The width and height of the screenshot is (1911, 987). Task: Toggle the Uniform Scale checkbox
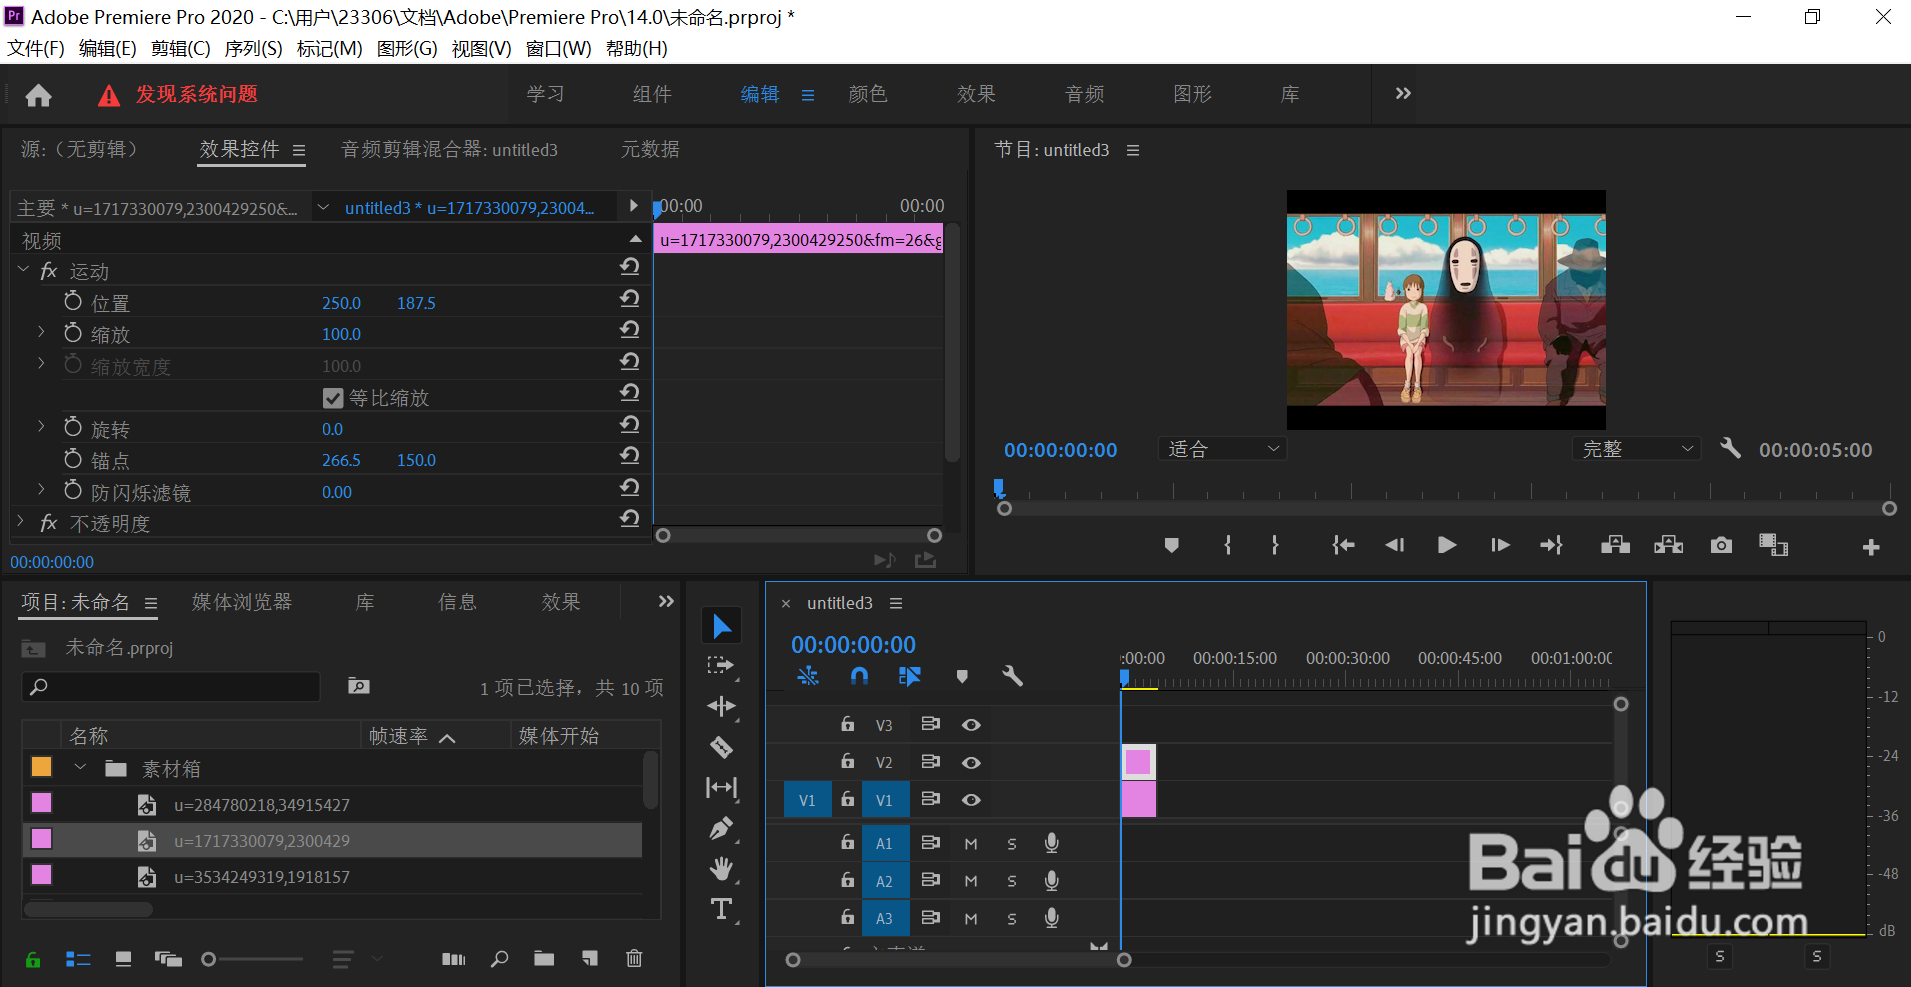(x=333, y=398)
